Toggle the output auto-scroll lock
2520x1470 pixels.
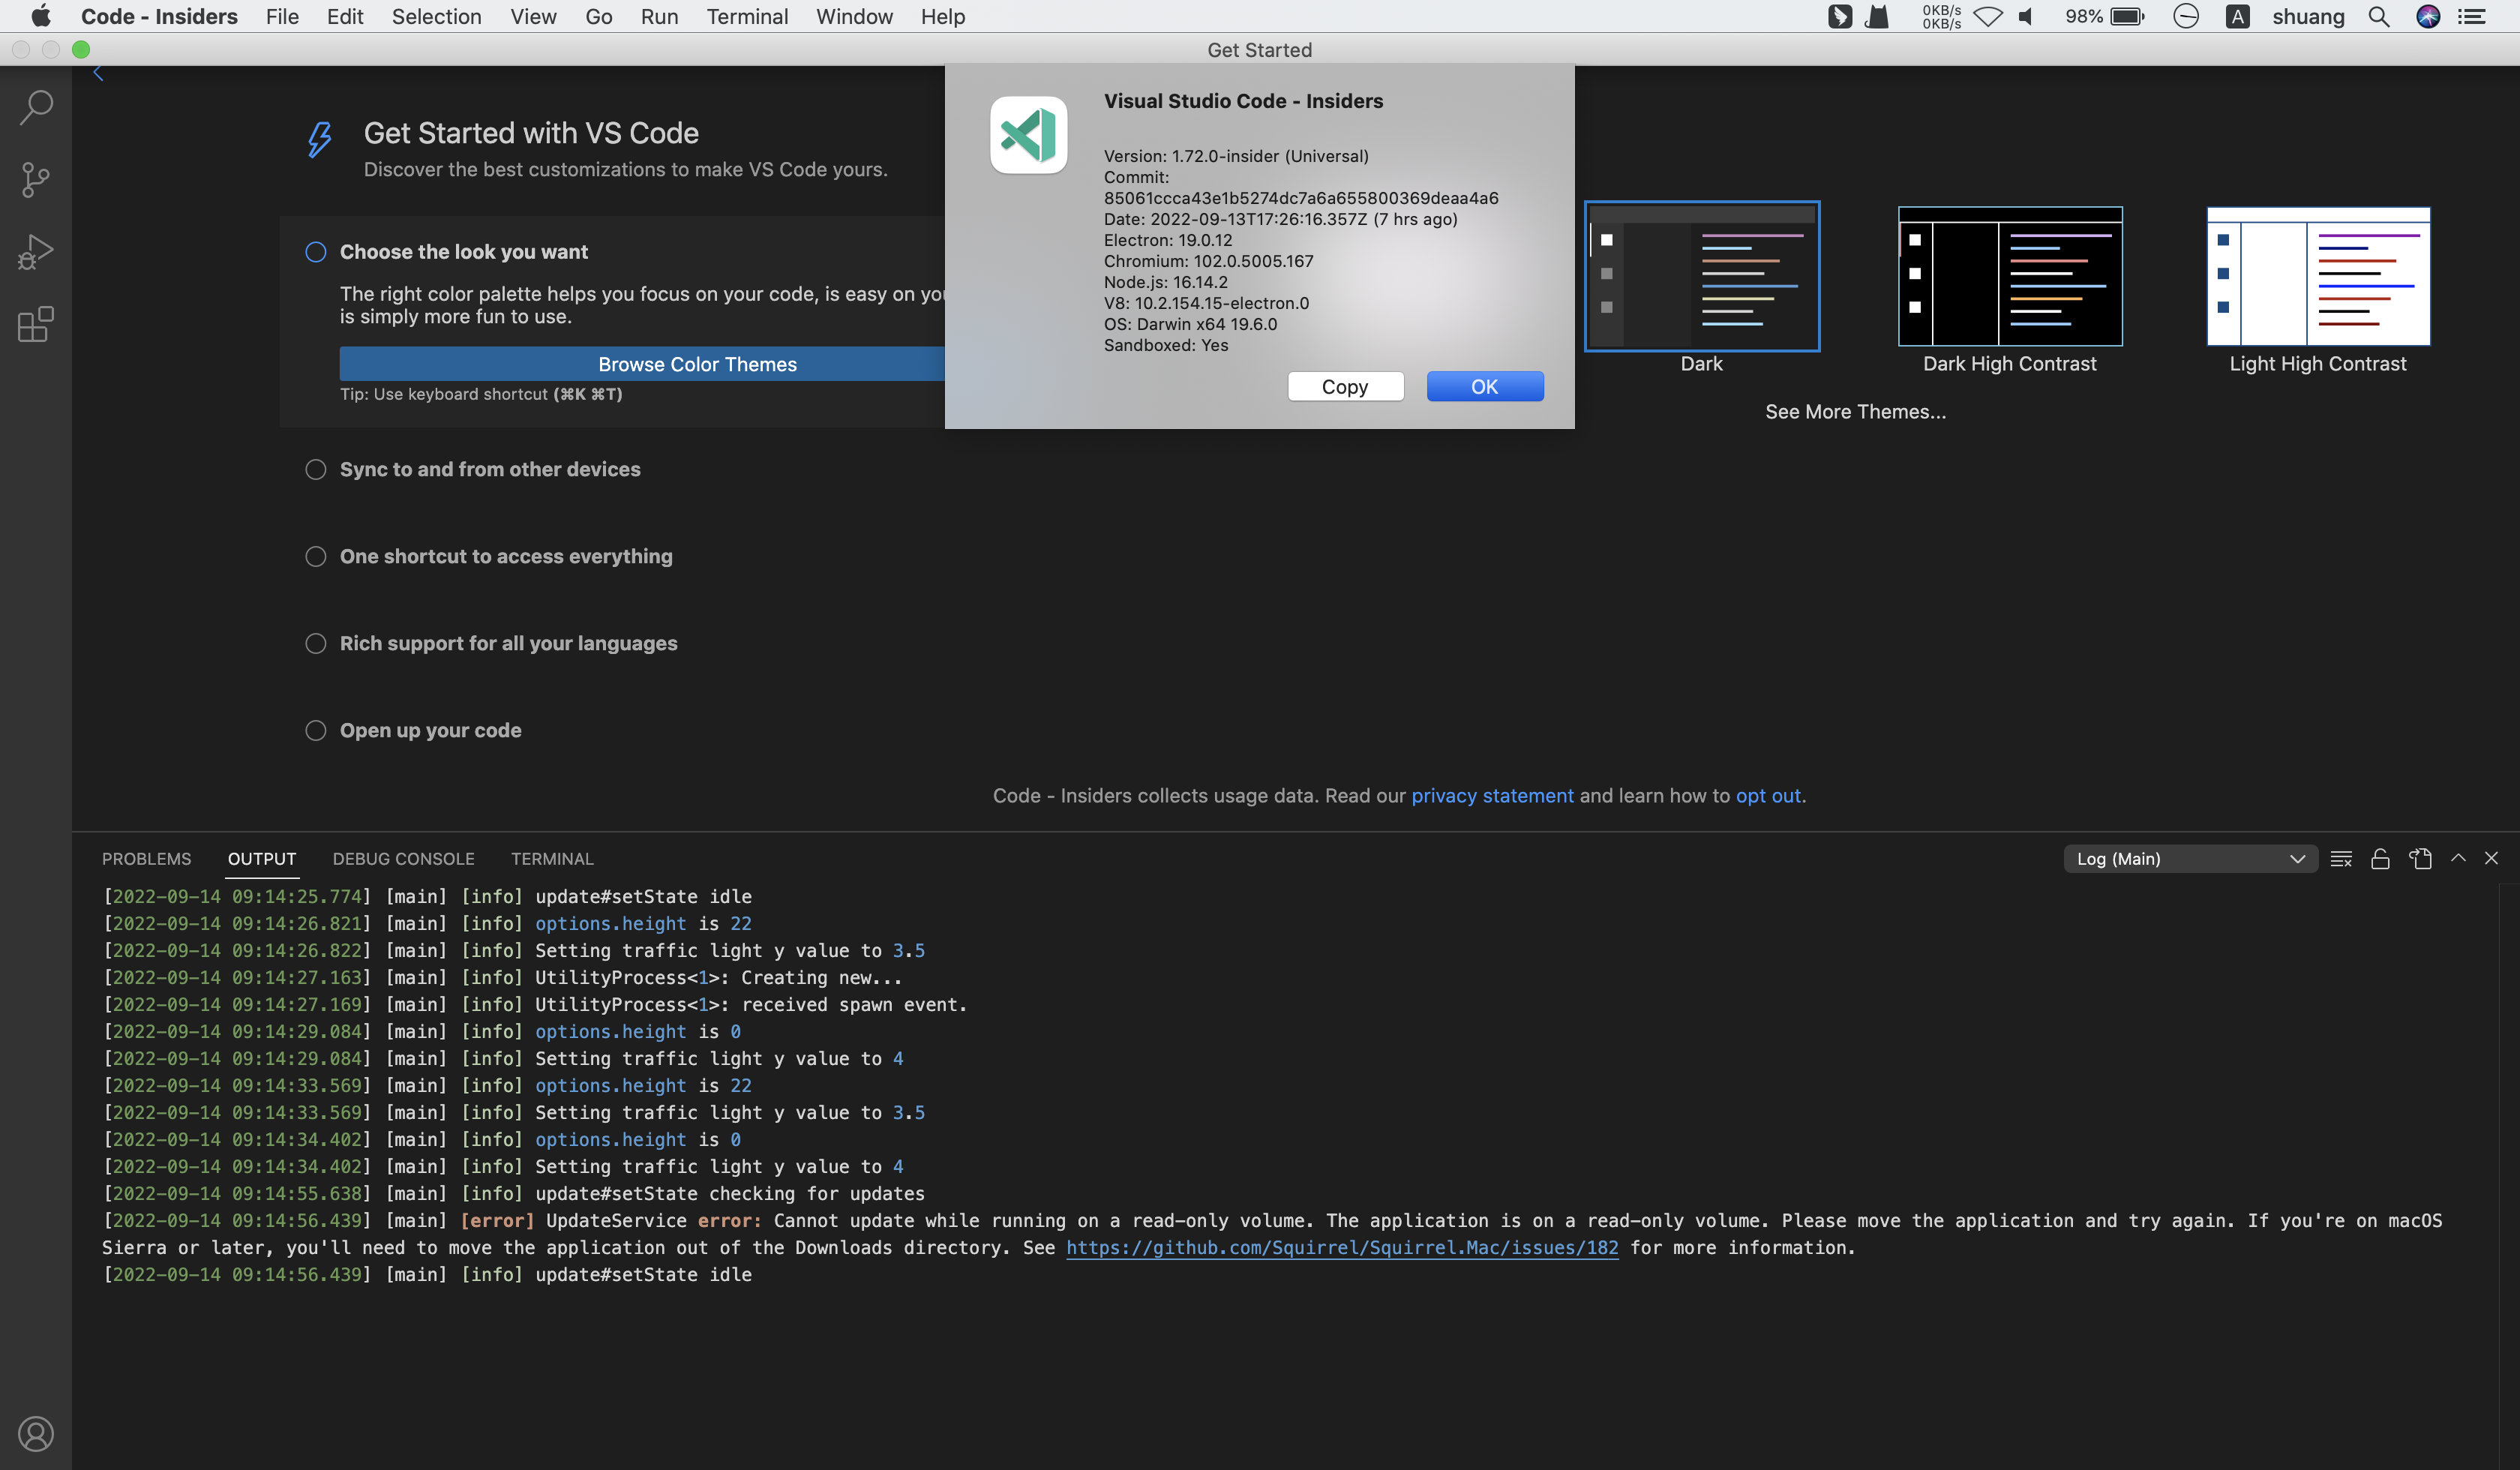pyautogui.click(x=2380, y=858)
